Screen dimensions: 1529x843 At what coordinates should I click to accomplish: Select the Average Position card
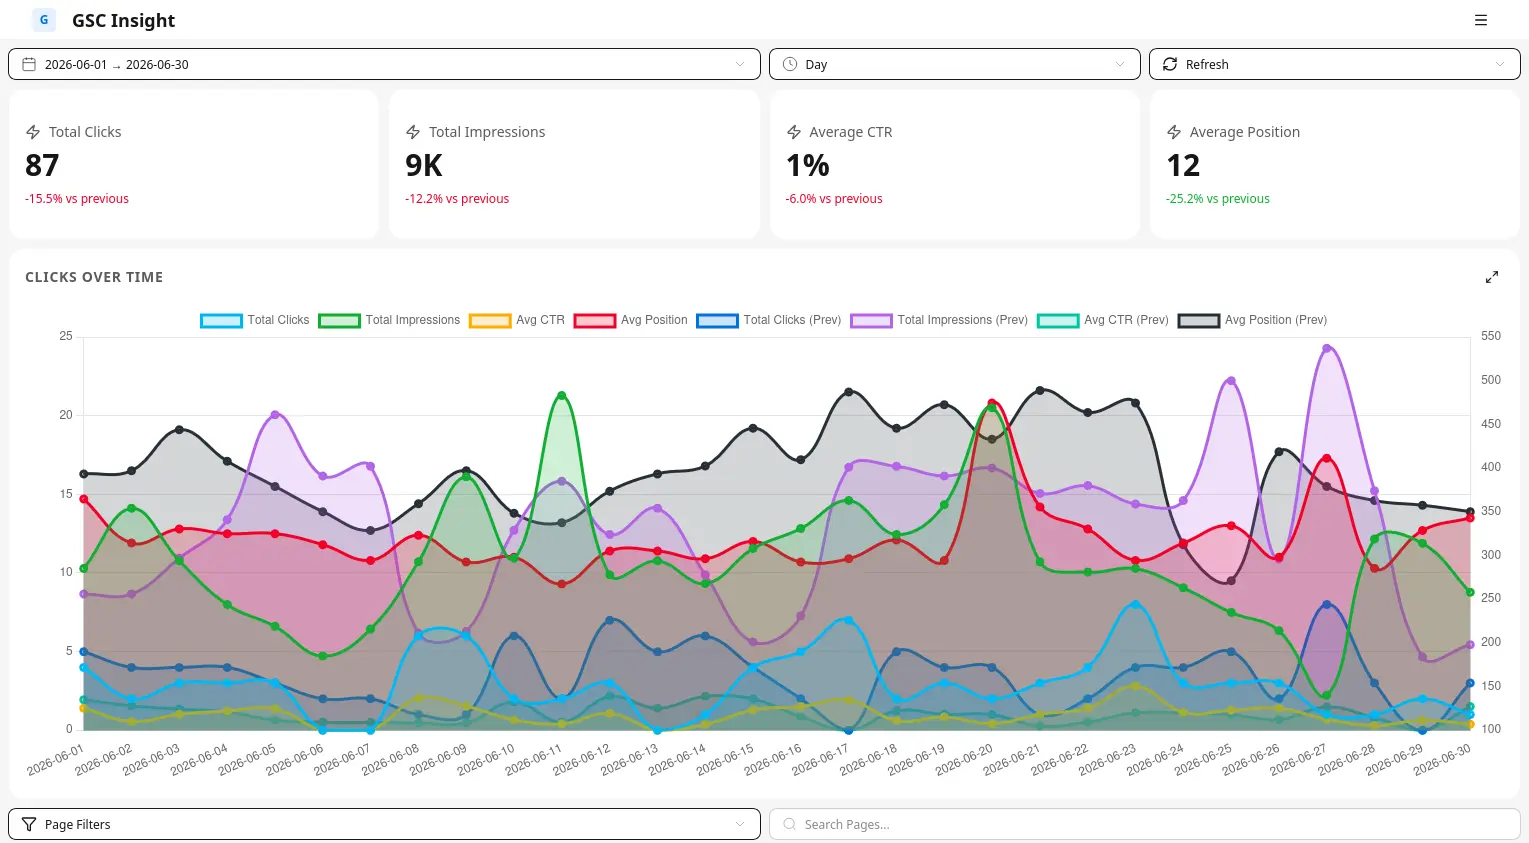tap(1335, 164)
